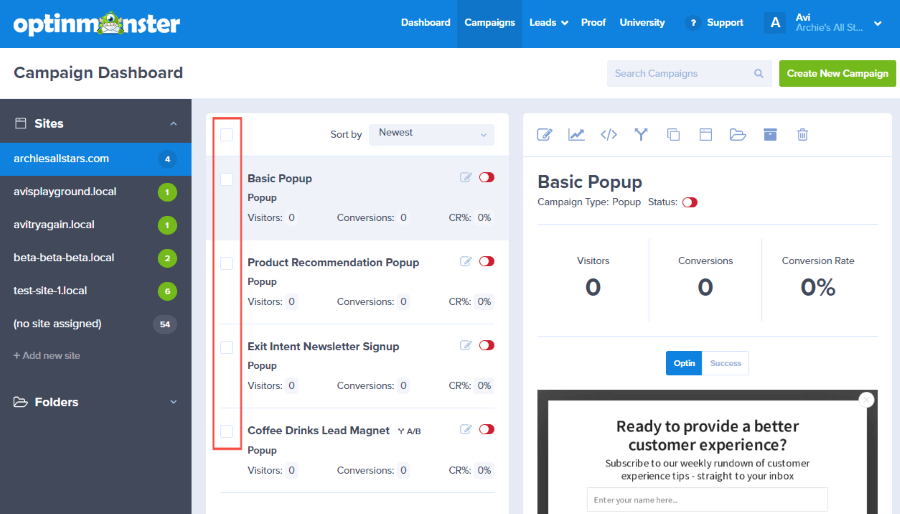Viewport: 900px width, 514px height.
Task: Click the Enter your name field in preview
Action: coord(707,500)
